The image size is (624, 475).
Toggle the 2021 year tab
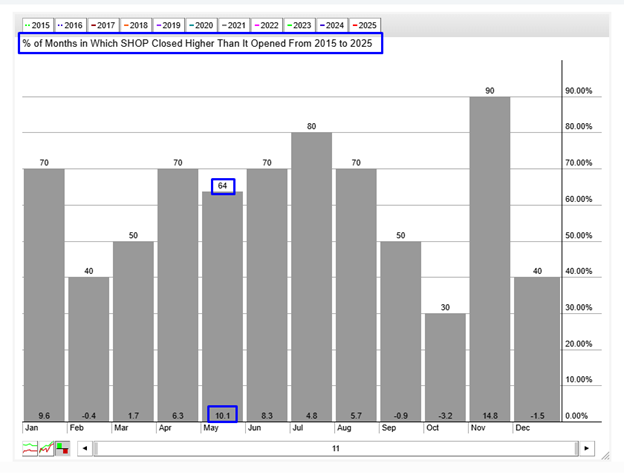tap(234, 25)
